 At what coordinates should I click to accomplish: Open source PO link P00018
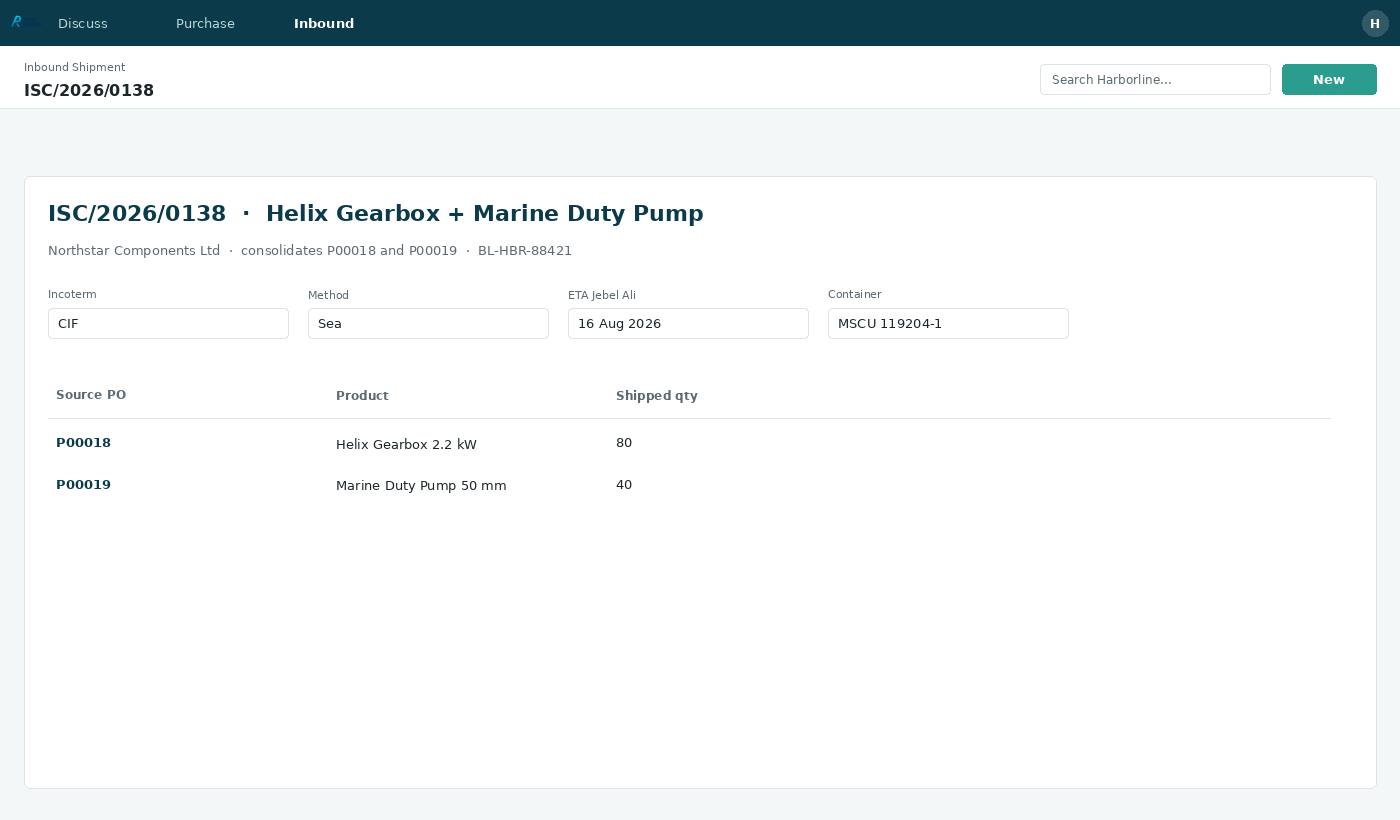coord(83,443)
